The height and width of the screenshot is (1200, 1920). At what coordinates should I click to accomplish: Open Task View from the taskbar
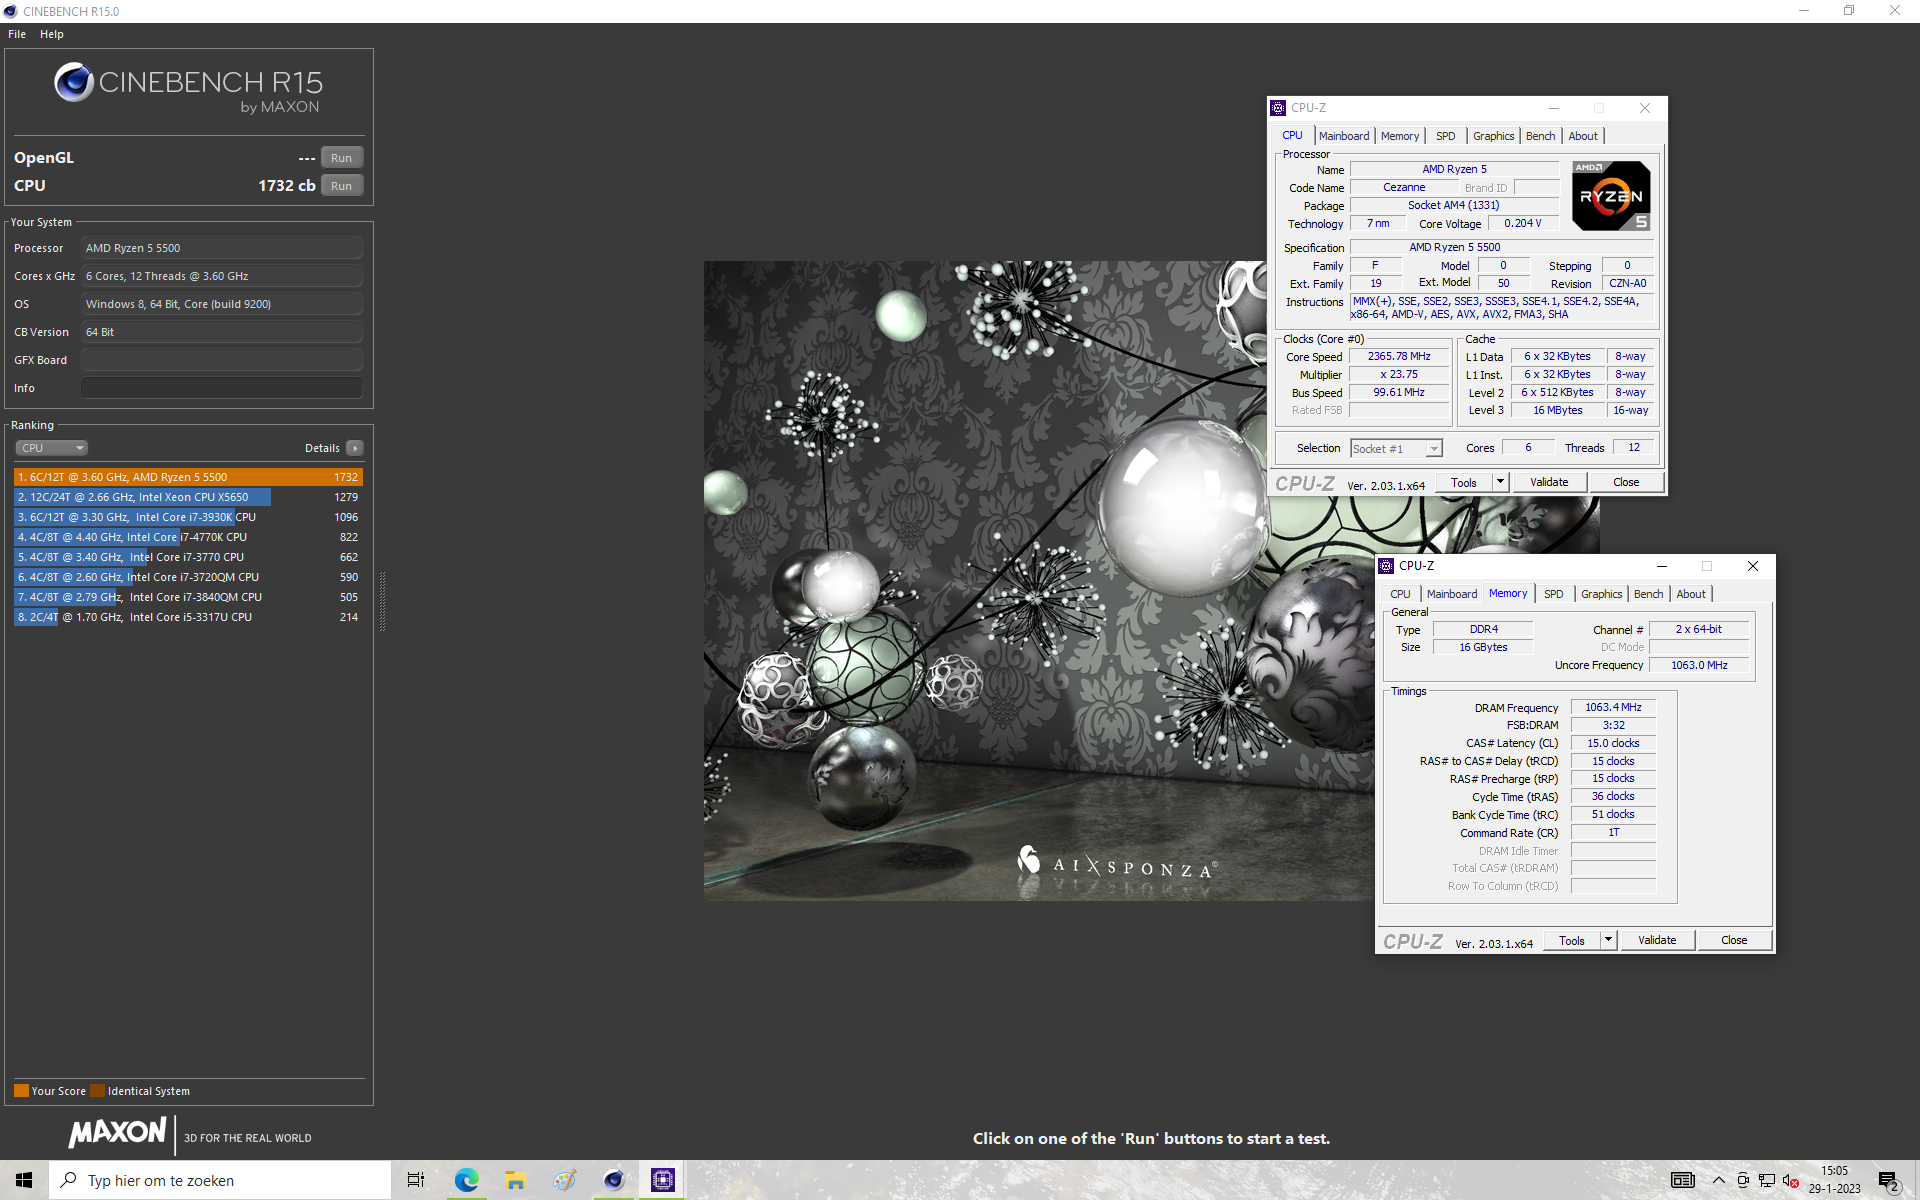click(416, 1180)
